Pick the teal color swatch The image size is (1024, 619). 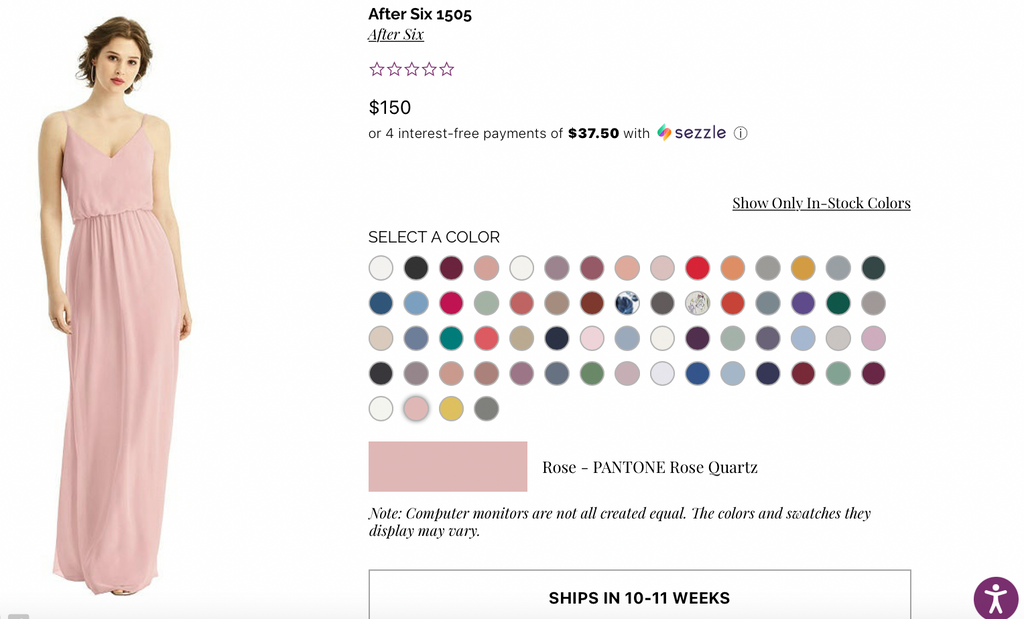coord(451,338)
